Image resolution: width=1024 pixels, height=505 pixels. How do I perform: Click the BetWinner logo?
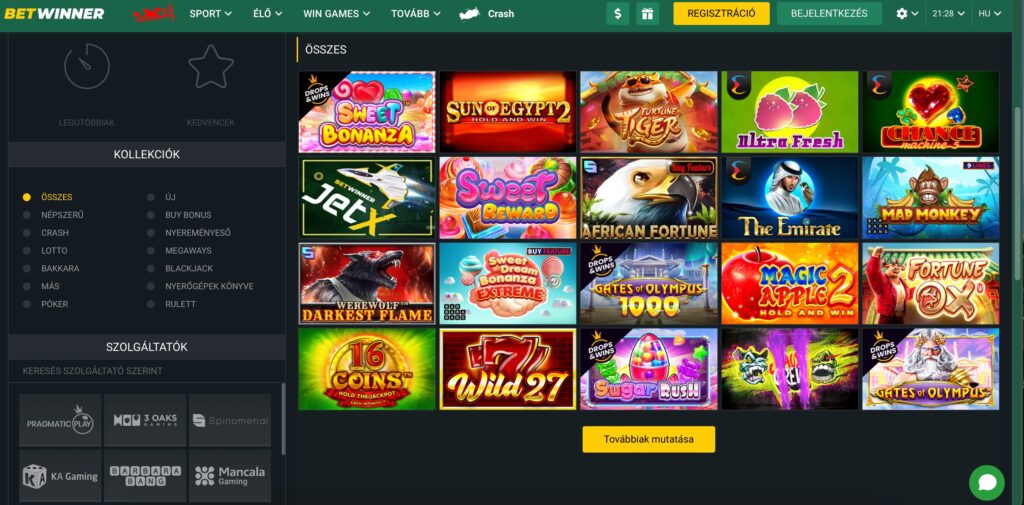pos(54,13)
